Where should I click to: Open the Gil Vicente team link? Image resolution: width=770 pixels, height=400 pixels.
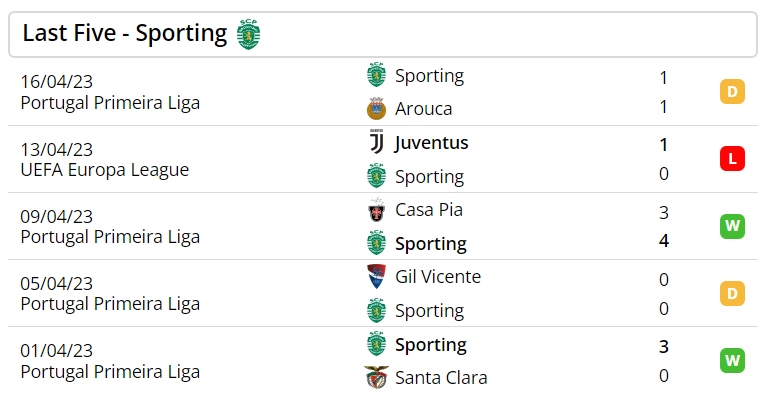click(438, 277)
